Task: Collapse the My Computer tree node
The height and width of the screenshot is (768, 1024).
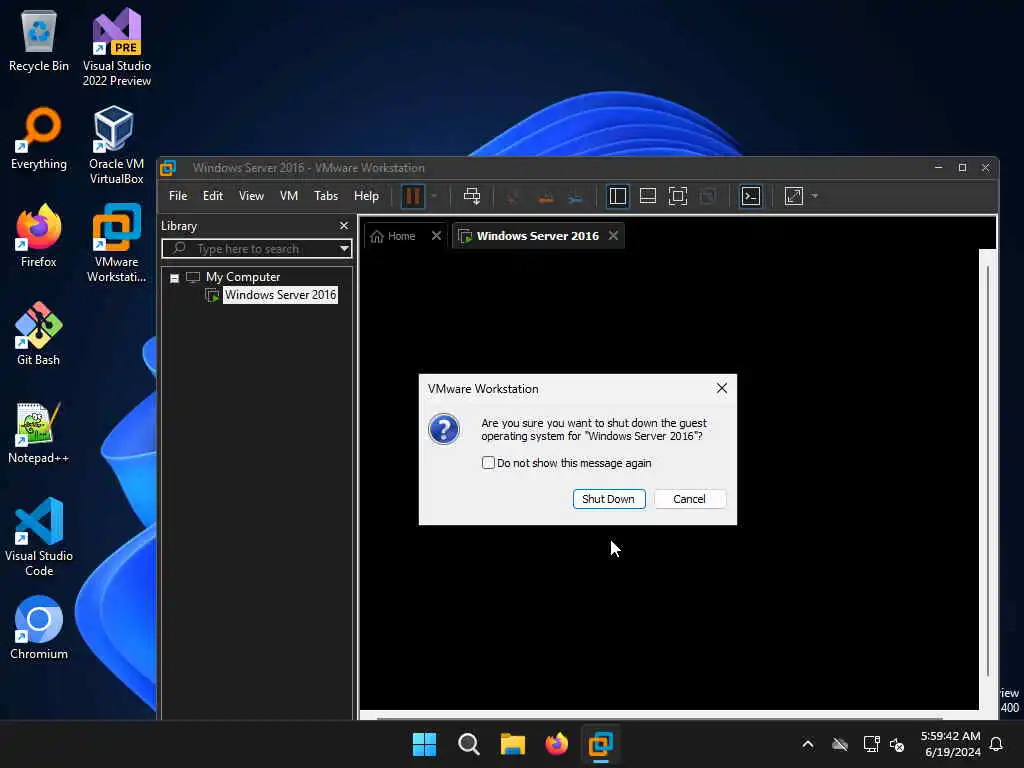Action: click(x=174, y=278)
